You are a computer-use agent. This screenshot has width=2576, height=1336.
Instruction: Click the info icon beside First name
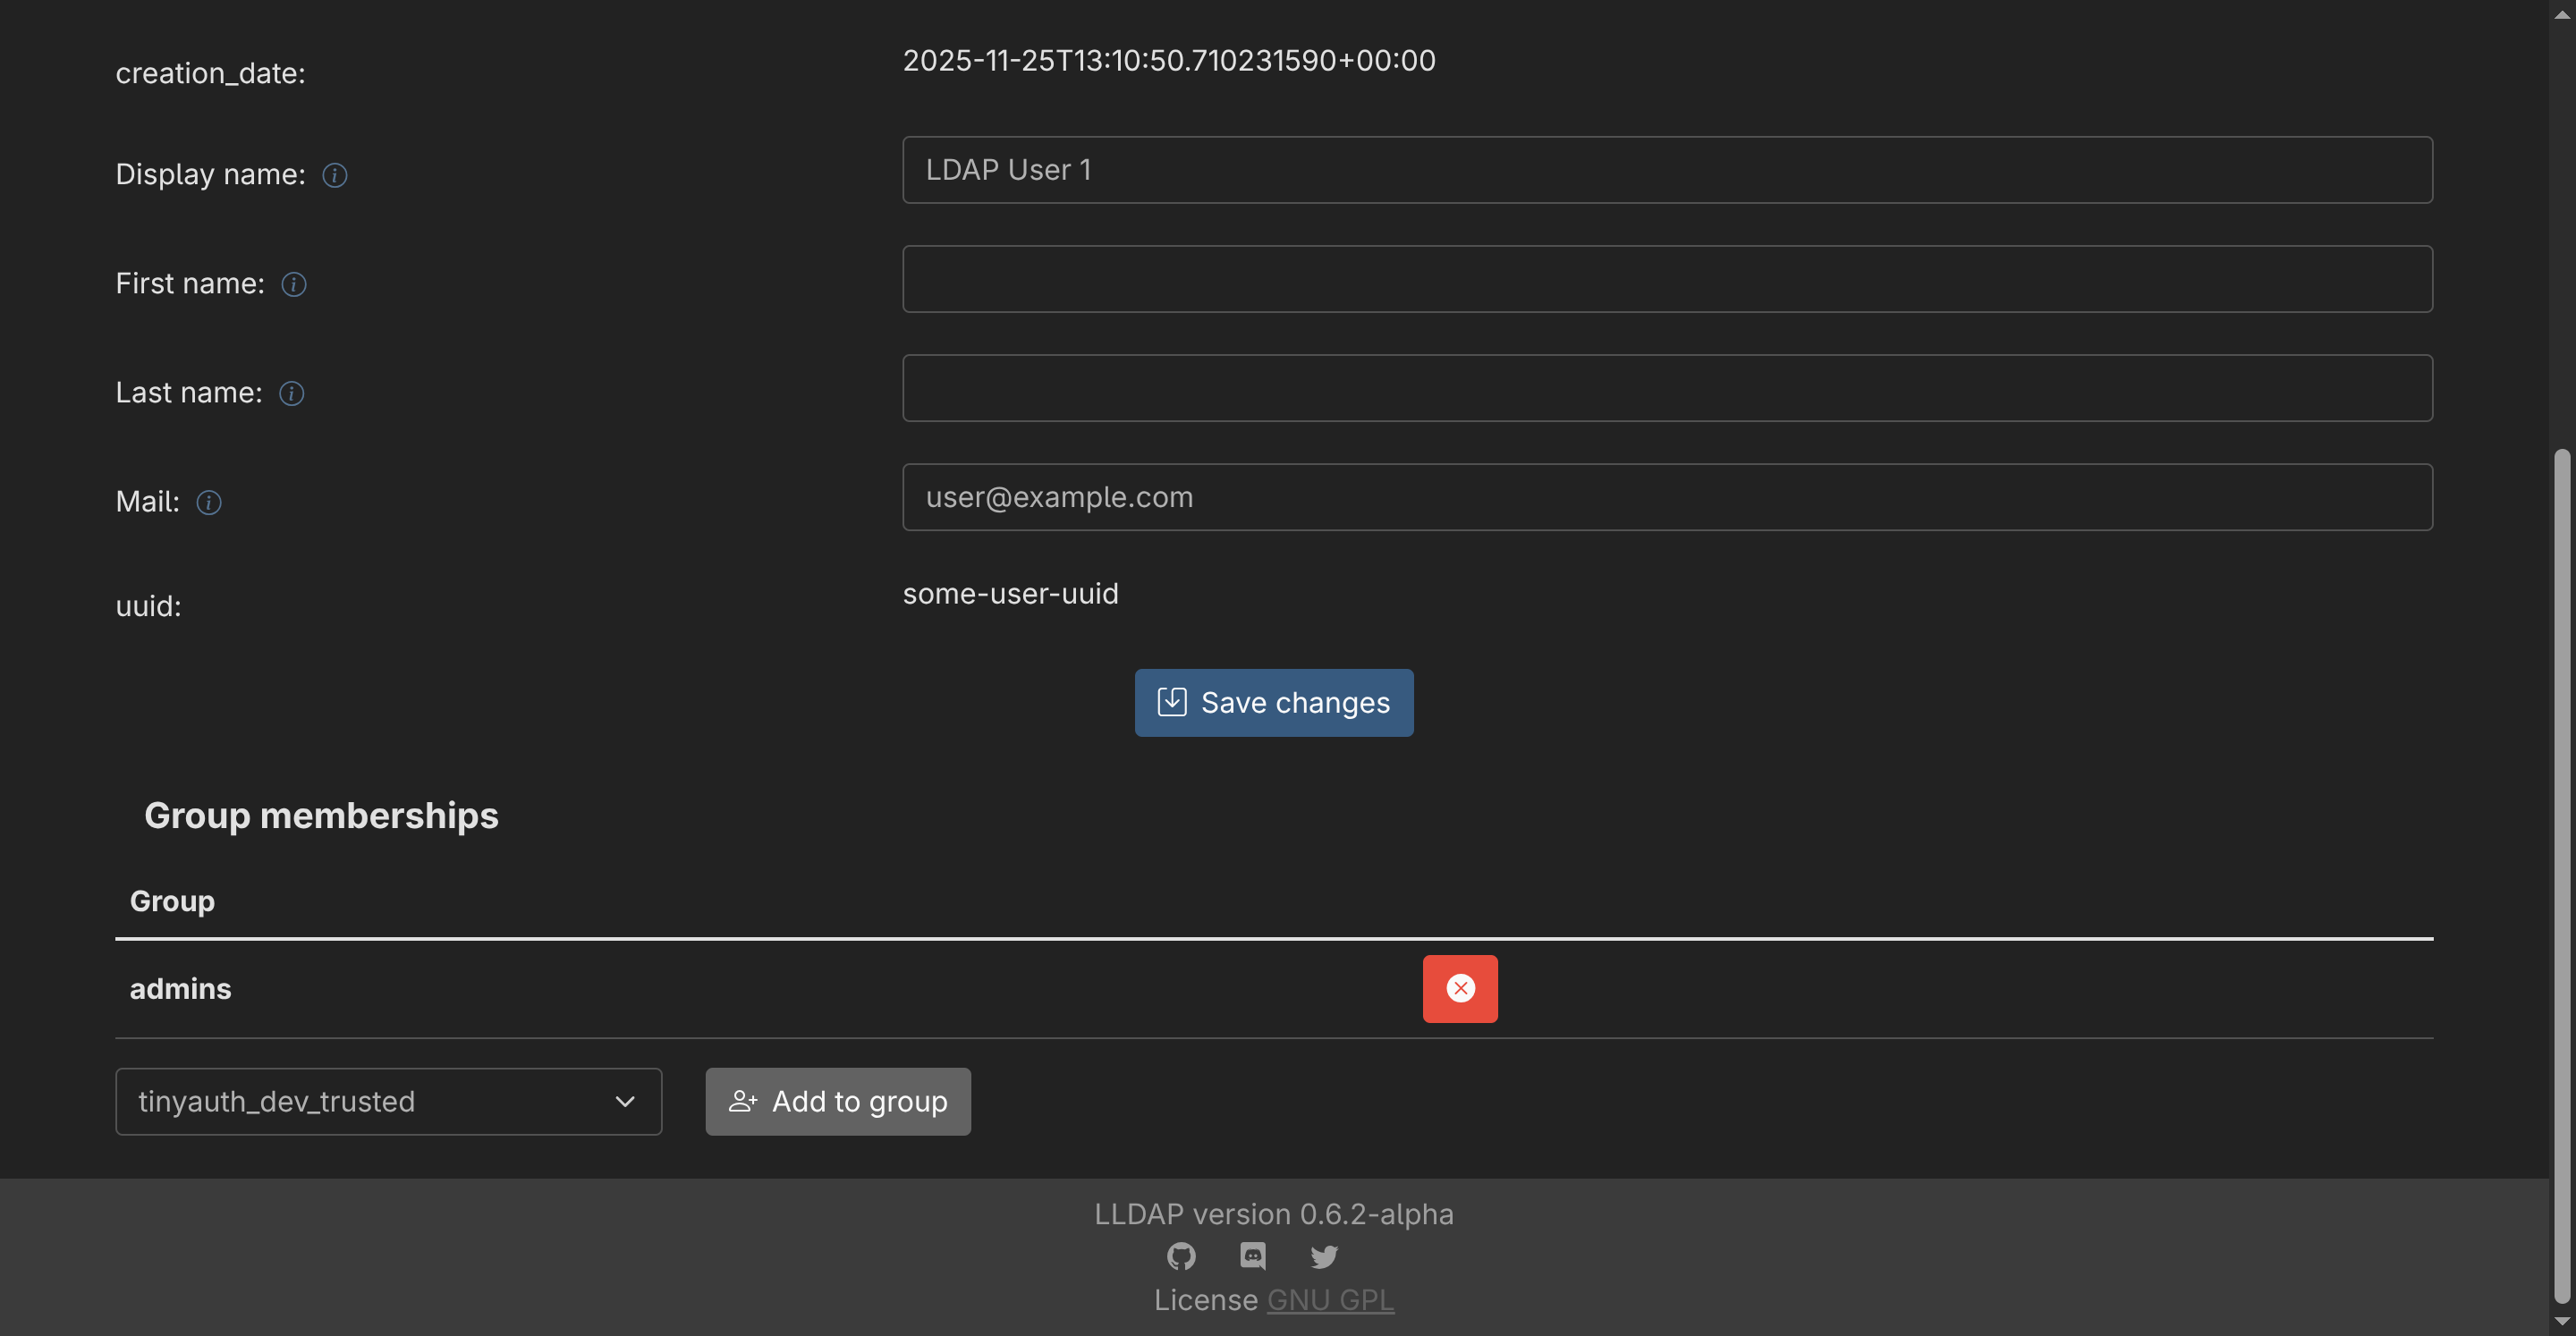(x=293, y=284)
